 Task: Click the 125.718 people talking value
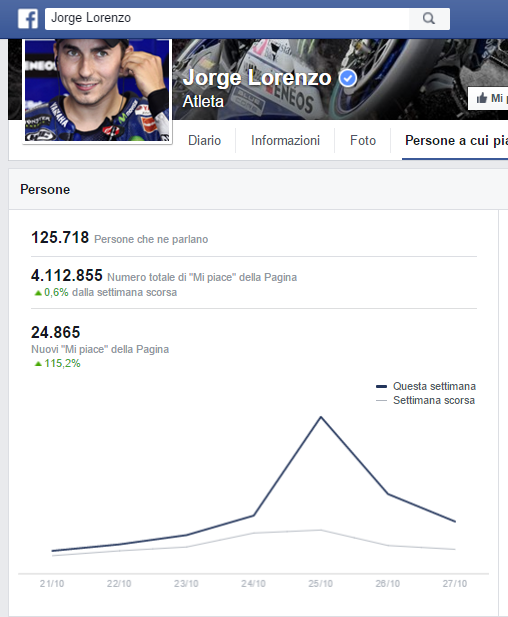point(60,238)
